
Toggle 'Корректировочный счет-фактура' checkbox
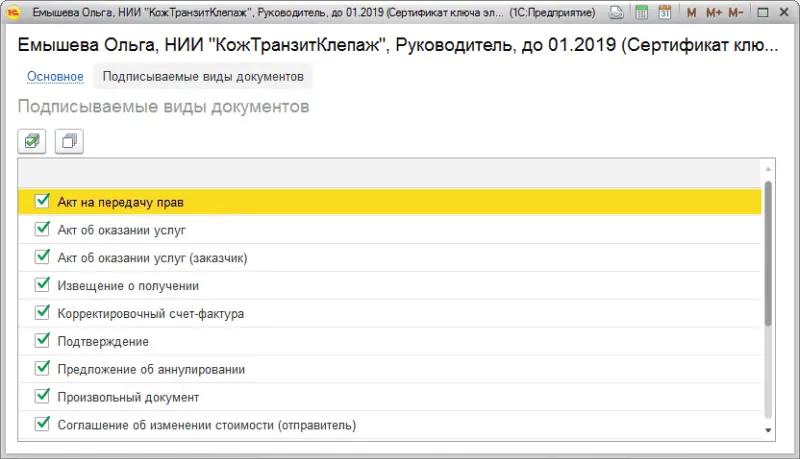coord(42,312)
